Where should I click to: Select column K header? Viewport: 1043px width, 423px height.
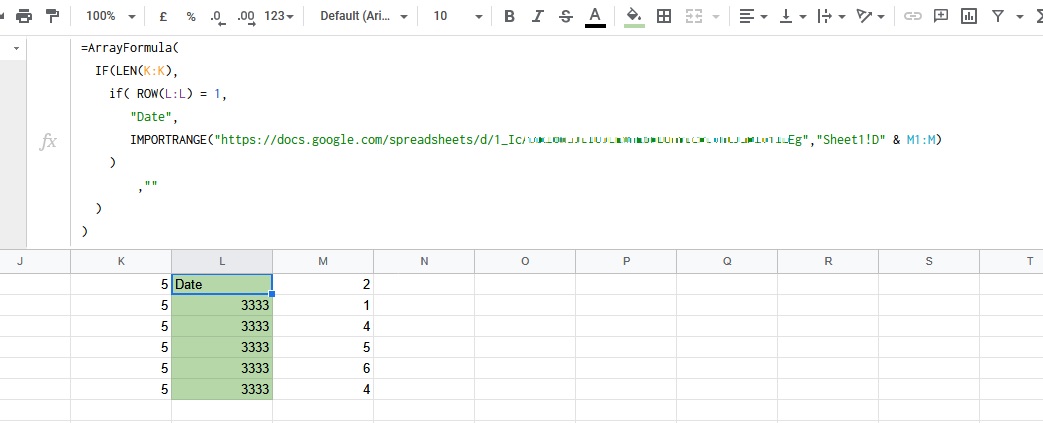point(121,261)
